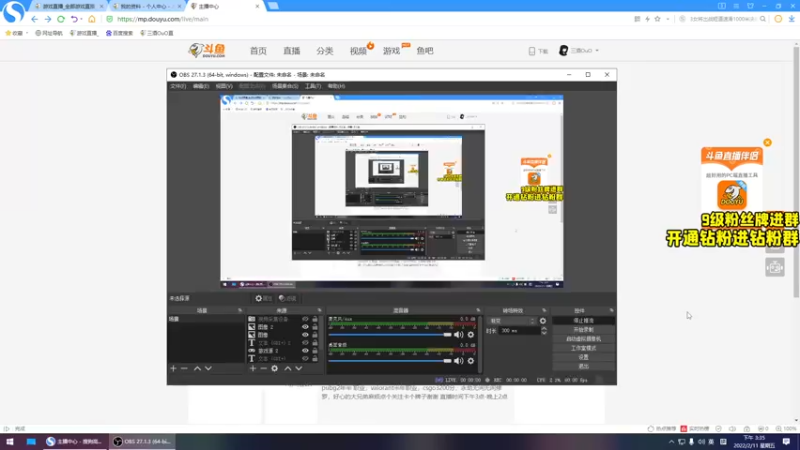Expand the user account dropdown on Douyu
Viewport: 800px width, 450px height.
pos(597,51)
